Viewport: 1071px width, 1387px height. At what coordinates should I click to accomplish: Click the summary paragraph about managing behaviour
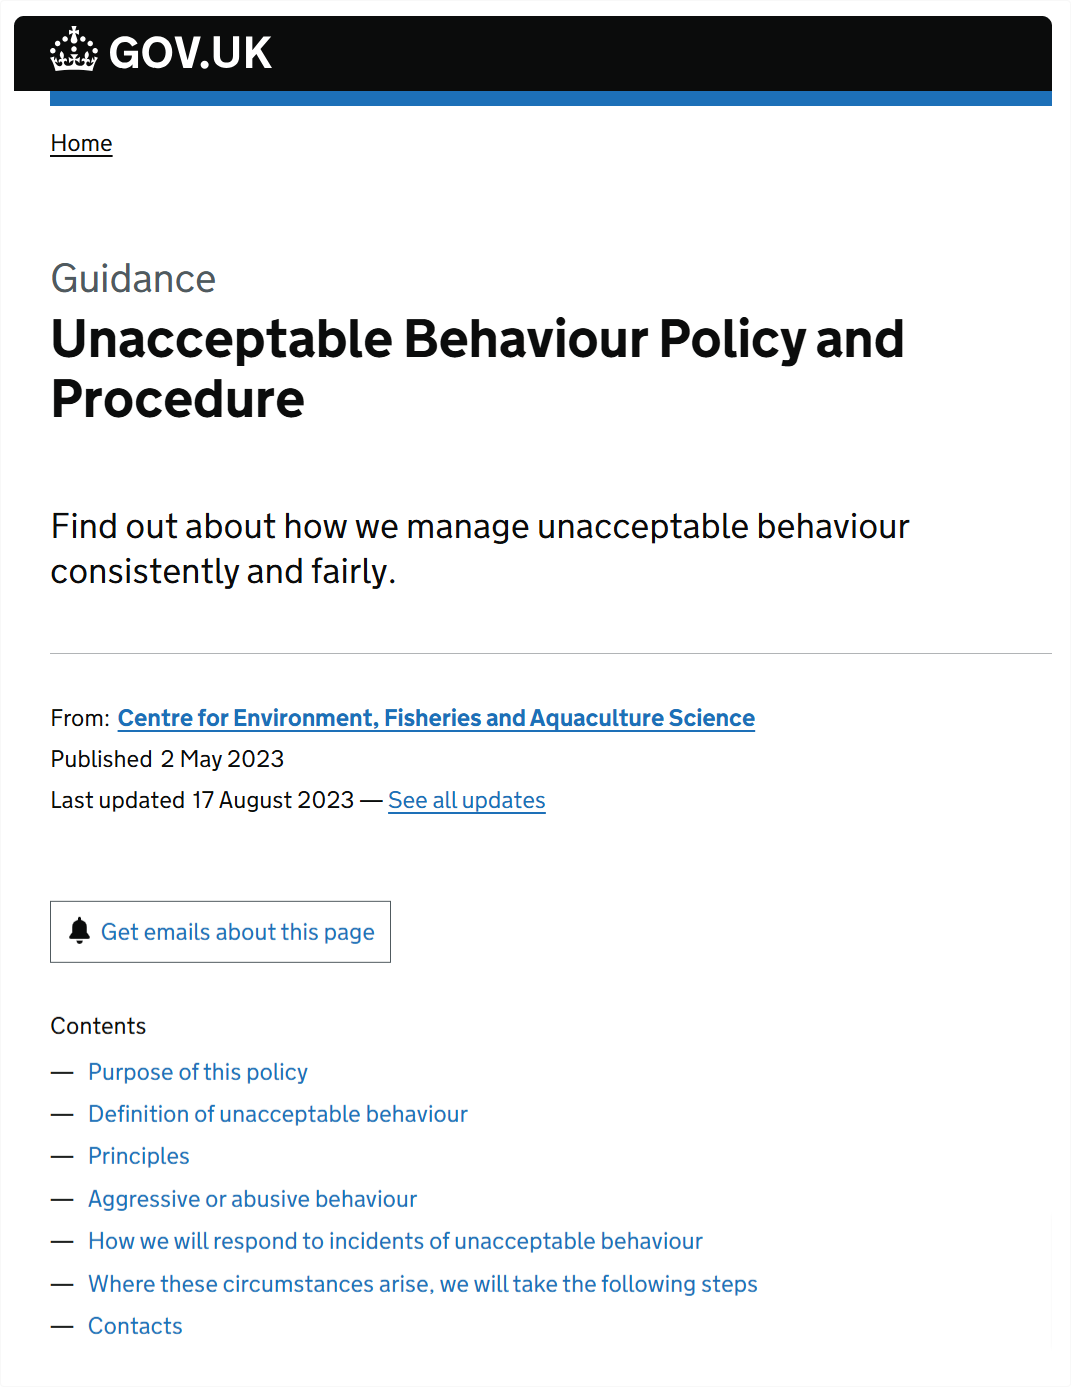click(480, 549)
